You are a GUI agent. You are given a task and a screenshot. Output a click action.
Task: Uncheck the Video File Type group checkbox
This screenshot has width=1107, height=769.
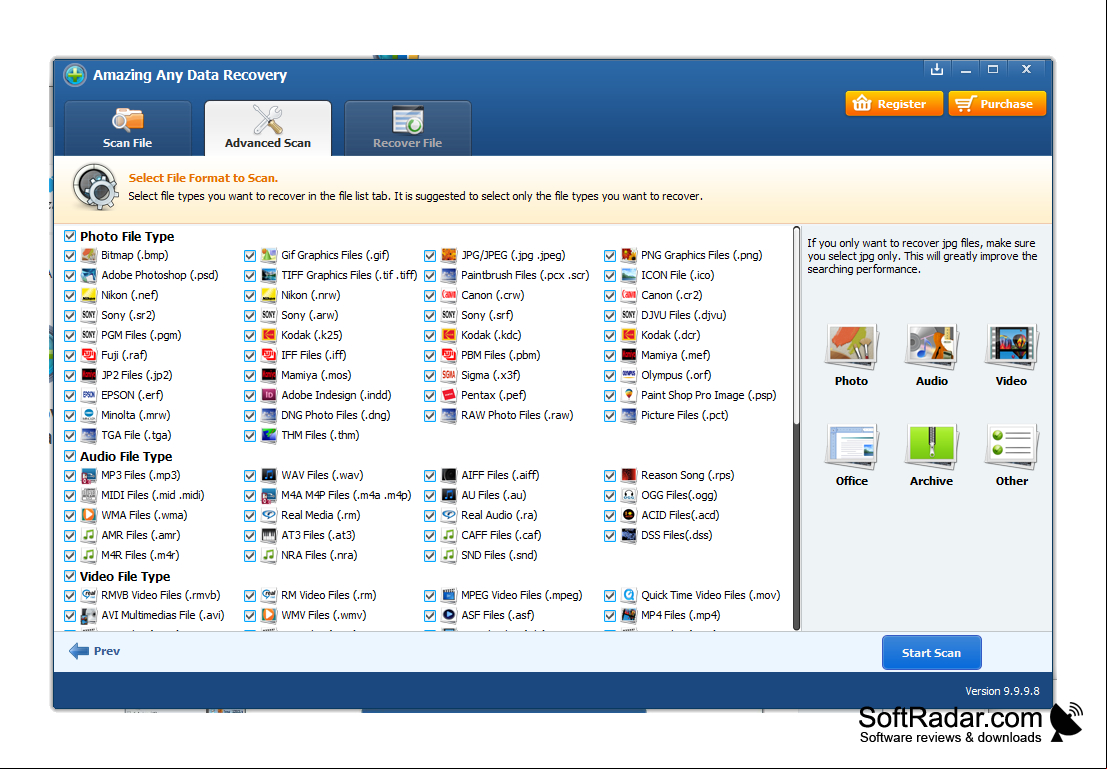point(70,576)
